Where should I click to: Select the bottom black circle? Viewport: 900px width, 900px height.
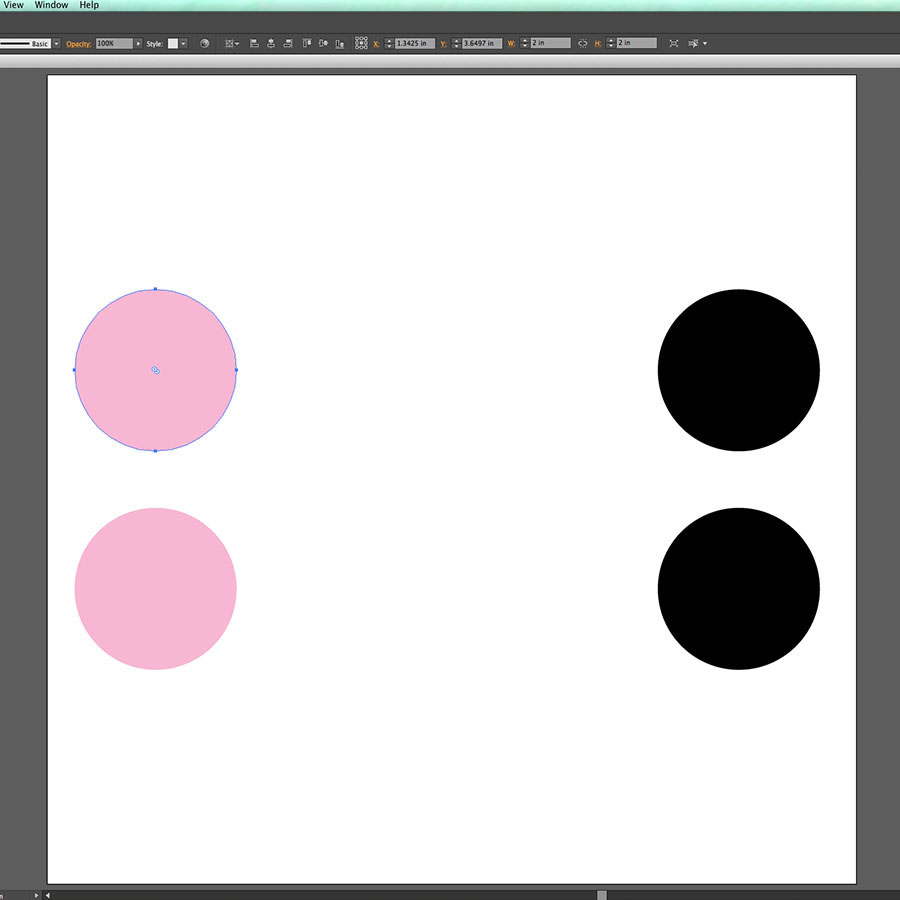(739, 588)
